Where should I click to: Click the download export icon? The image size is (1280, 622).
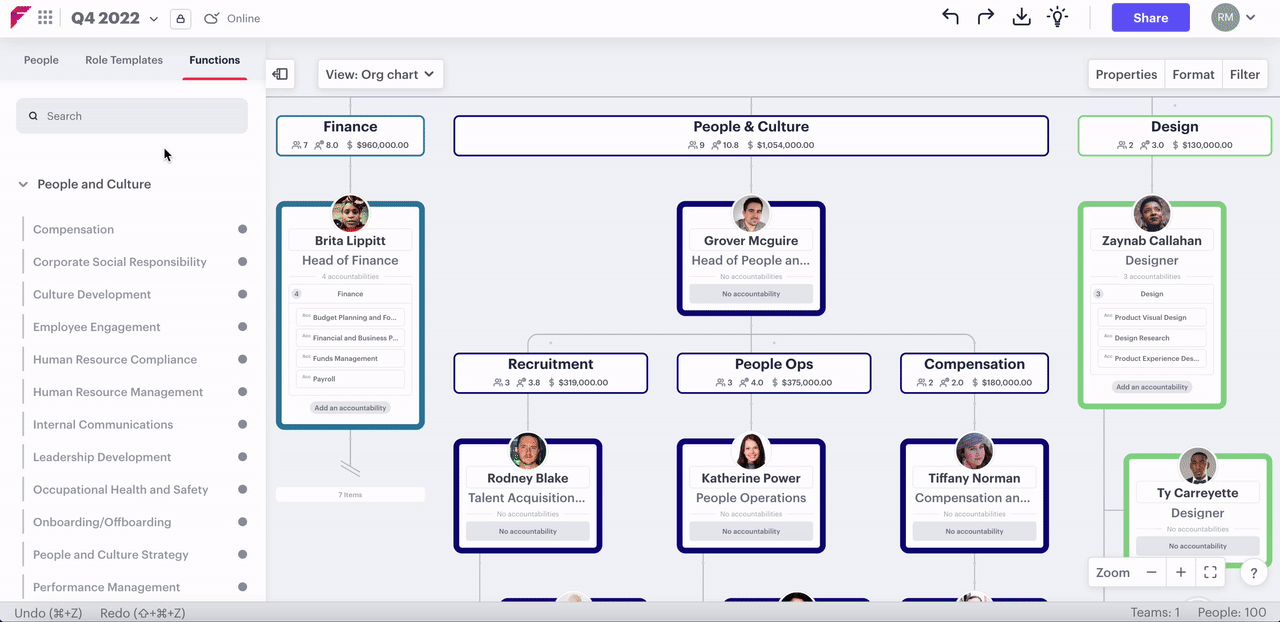pos(1021,17)
